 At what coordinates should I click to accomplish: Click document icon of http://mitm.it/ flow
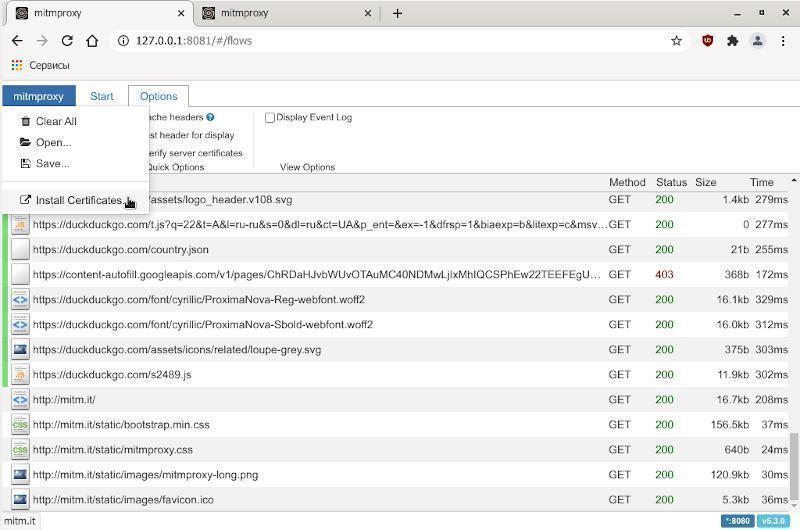pos(20,399)
